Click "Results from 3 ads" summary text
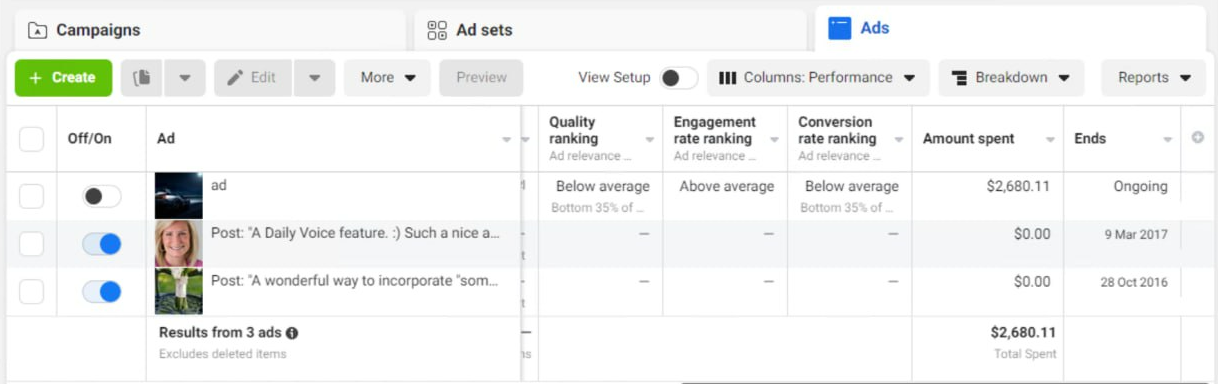The width and height of the screenshot is (1218, 384). (221, 333)
